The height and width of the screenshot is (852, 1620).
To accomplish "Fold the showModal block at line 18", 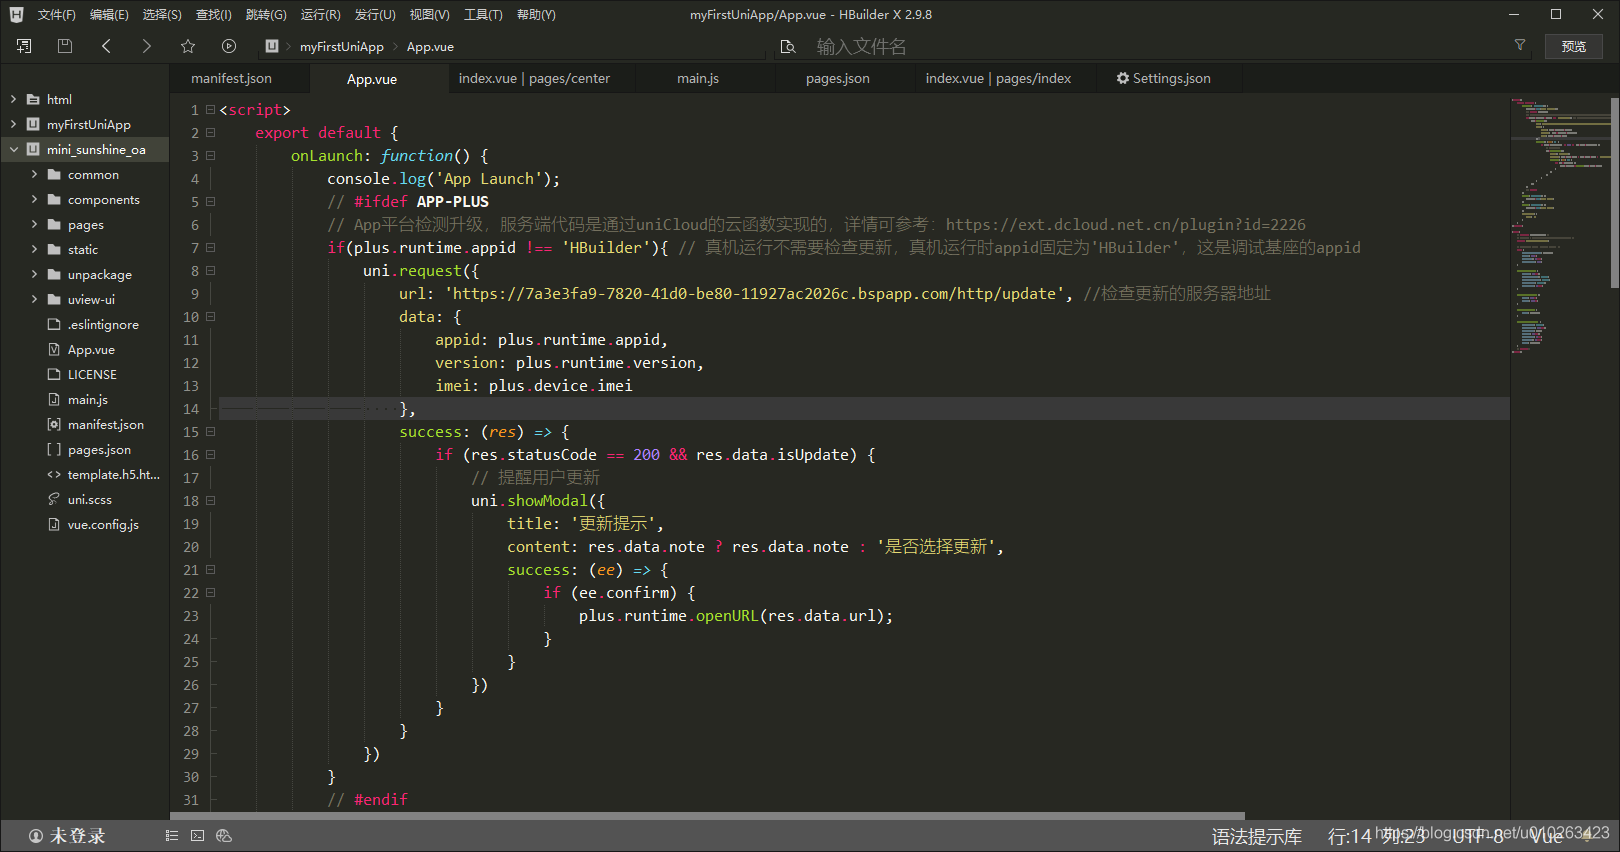I will pos(210,501).
